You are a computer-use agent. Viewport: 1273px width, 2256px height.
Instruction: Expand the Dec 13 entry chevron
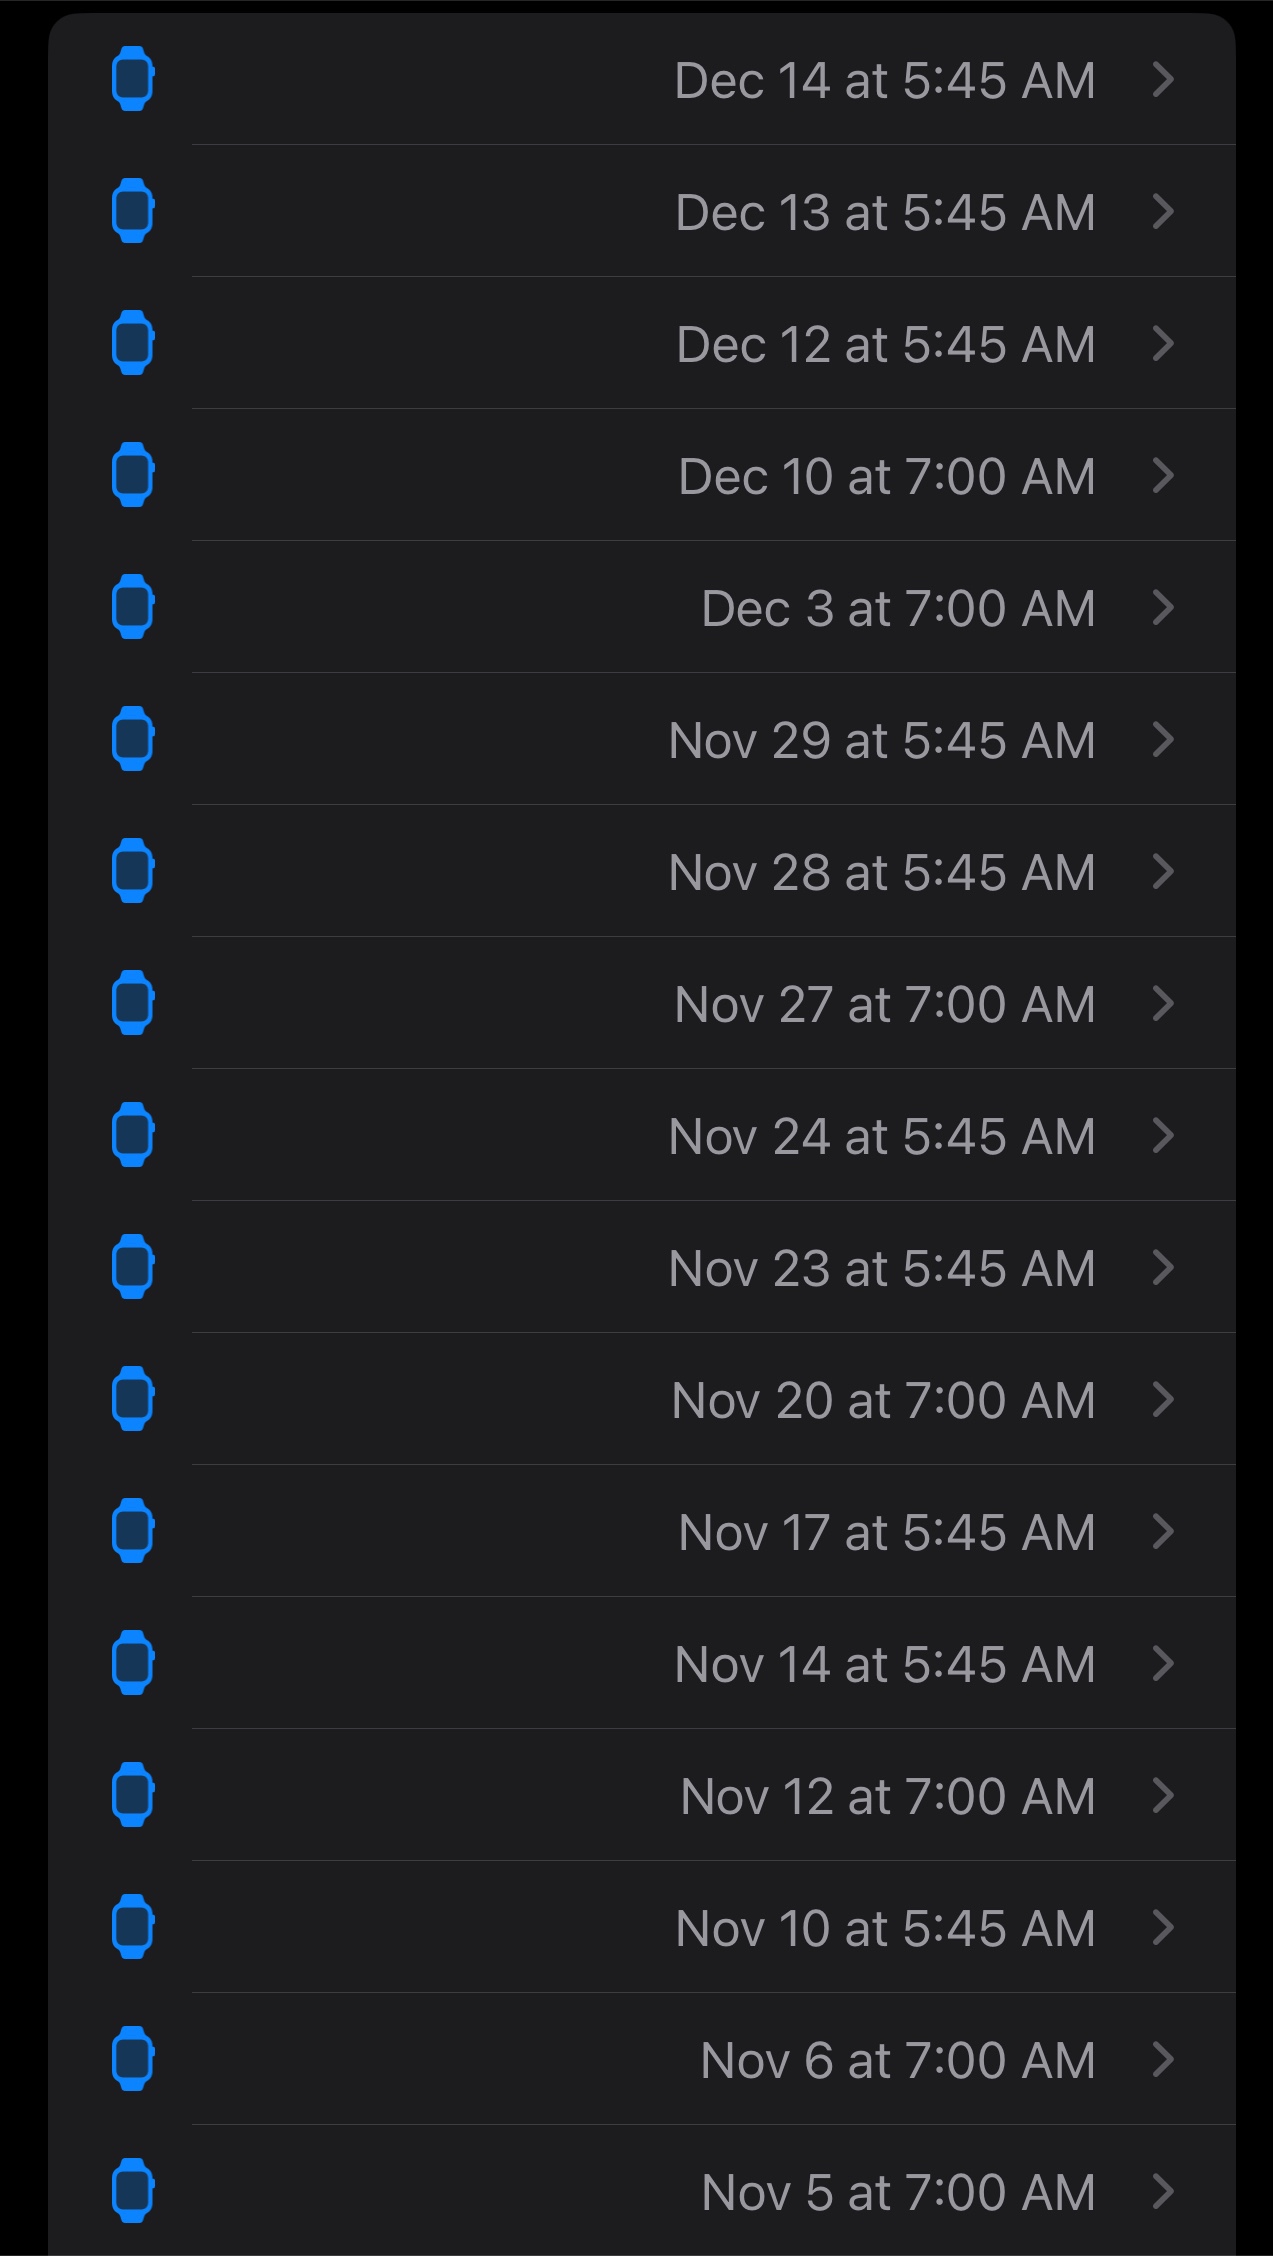pos(1162,211)
